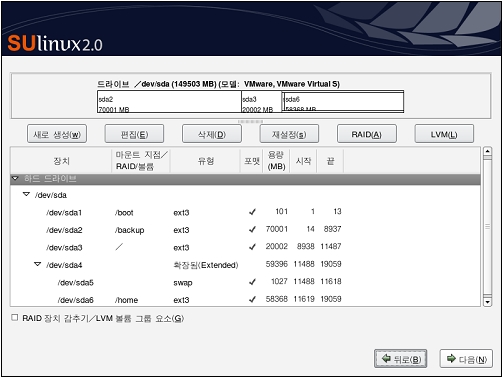The height and width of the screenshot is (378, 503).
Task: Collapse the /dev/sda tree node
Action: (26, 194)
